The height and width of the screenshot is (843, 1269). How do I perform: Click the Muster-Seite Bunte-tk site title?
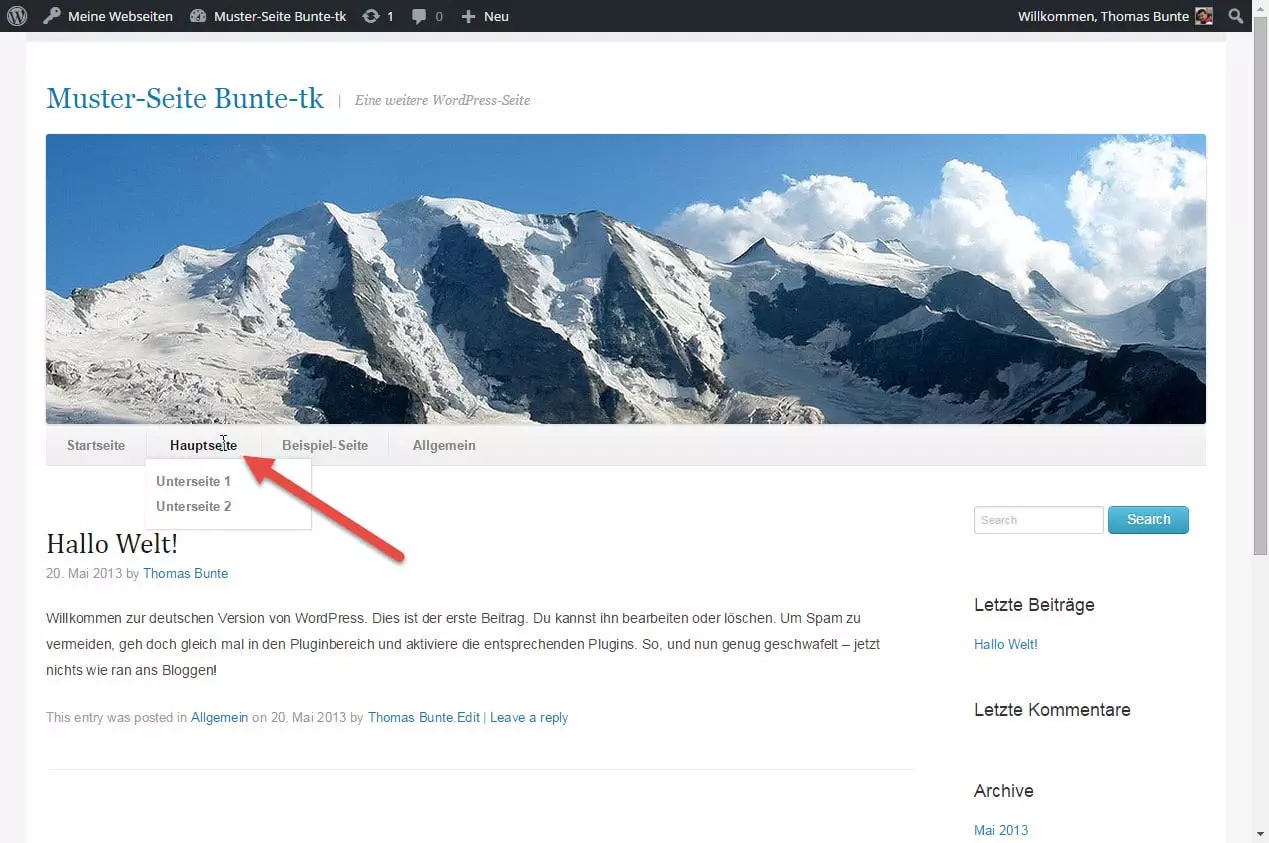pyautogui.click(x=185, y=98)
